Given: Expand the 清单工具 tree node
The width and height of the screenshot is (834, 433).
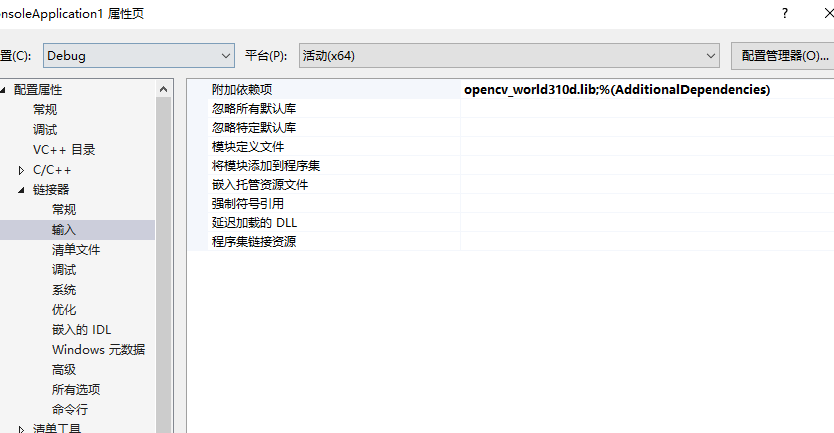Looking at the screenshot, I should pos(21,429).
